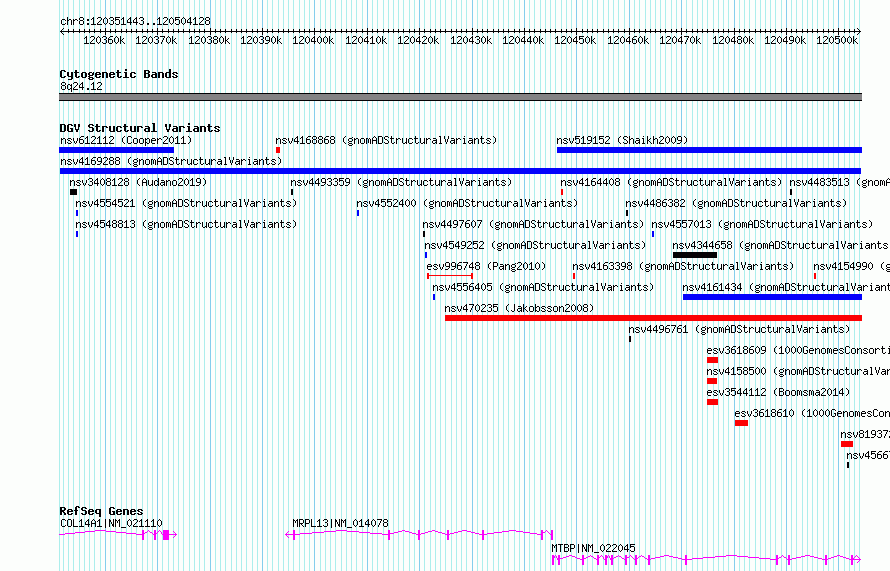Open the nsv4497607 variant label

533,224
